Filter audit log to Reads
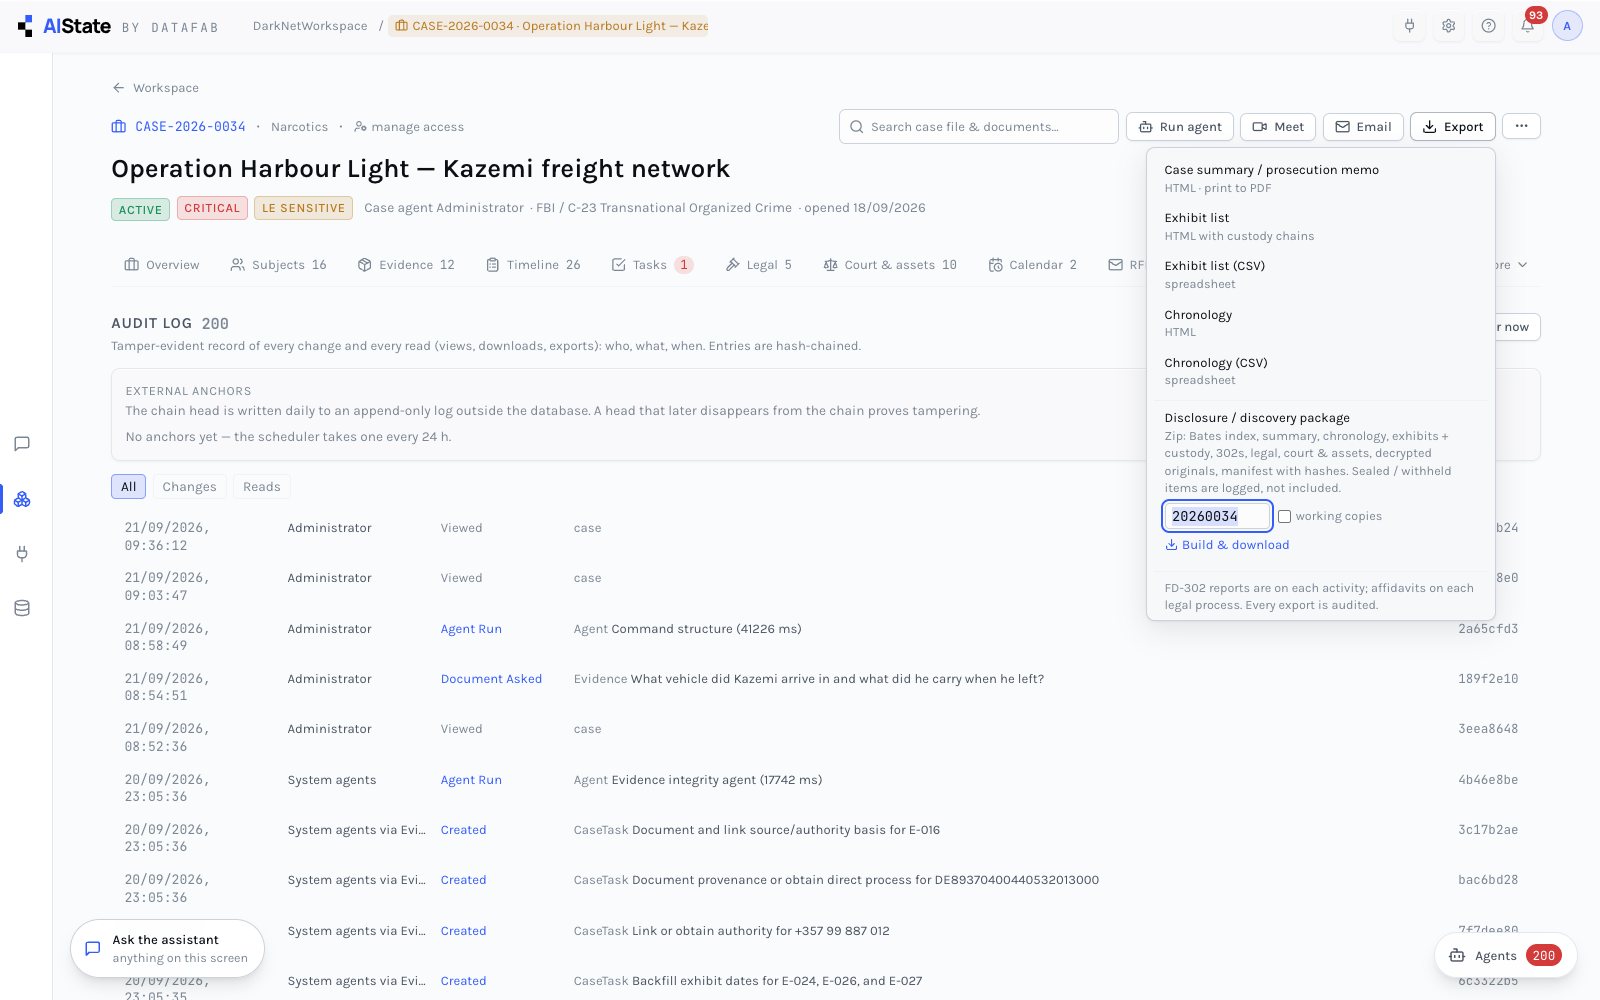This screenshot has width=1600, height=1000. point(262,487)
